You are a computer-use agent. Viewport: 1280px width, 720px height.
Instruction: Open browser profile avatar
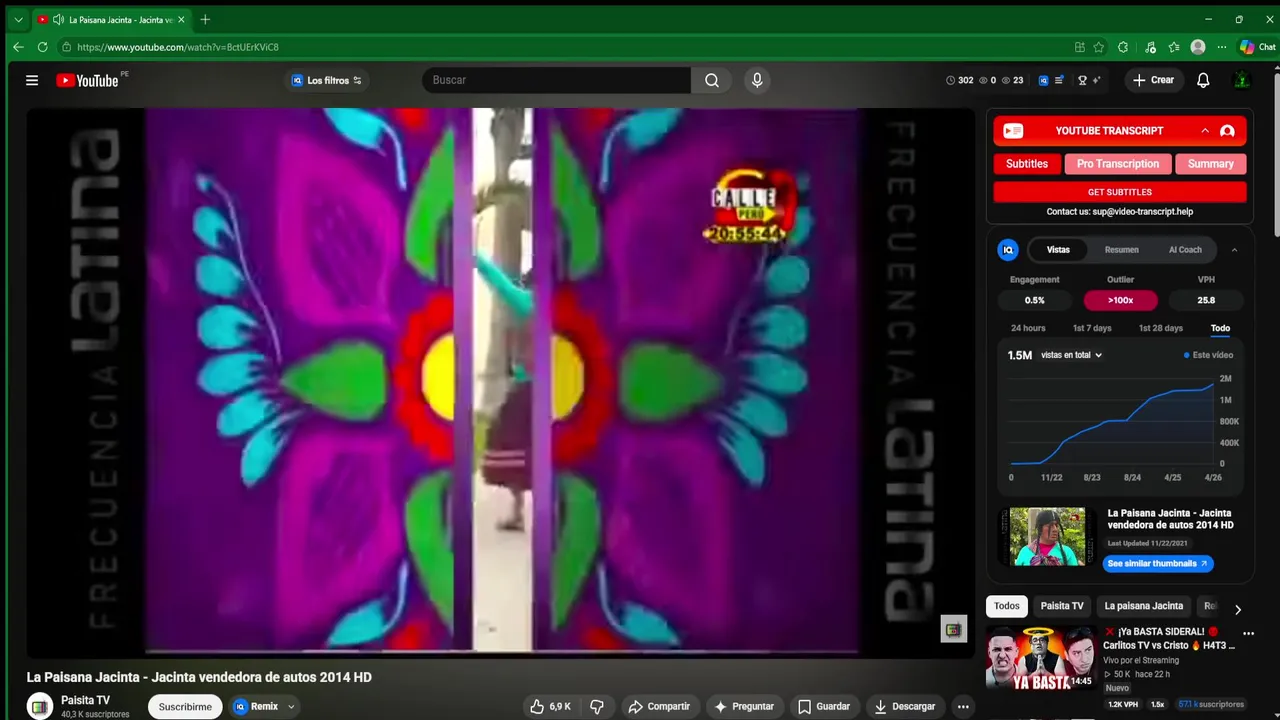(1198, 47)
